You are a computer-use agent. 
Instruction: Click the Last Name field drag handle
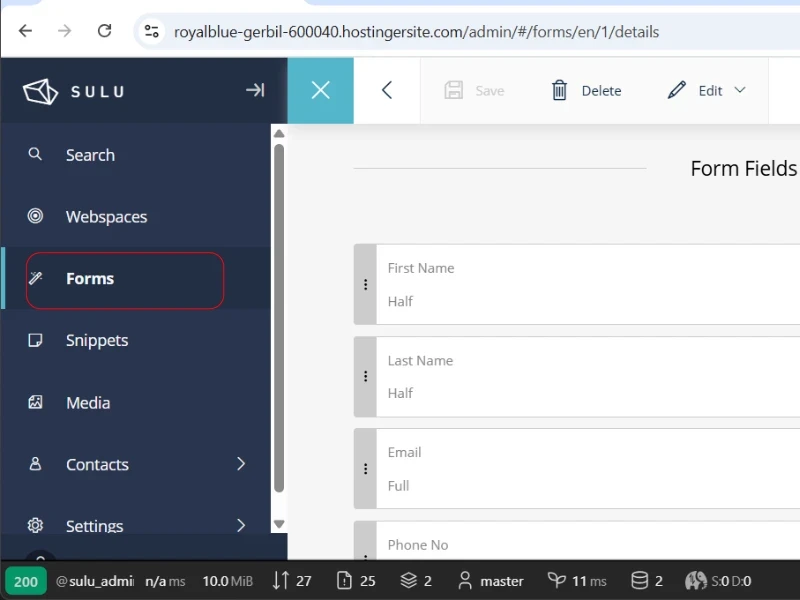click(365, 377)
